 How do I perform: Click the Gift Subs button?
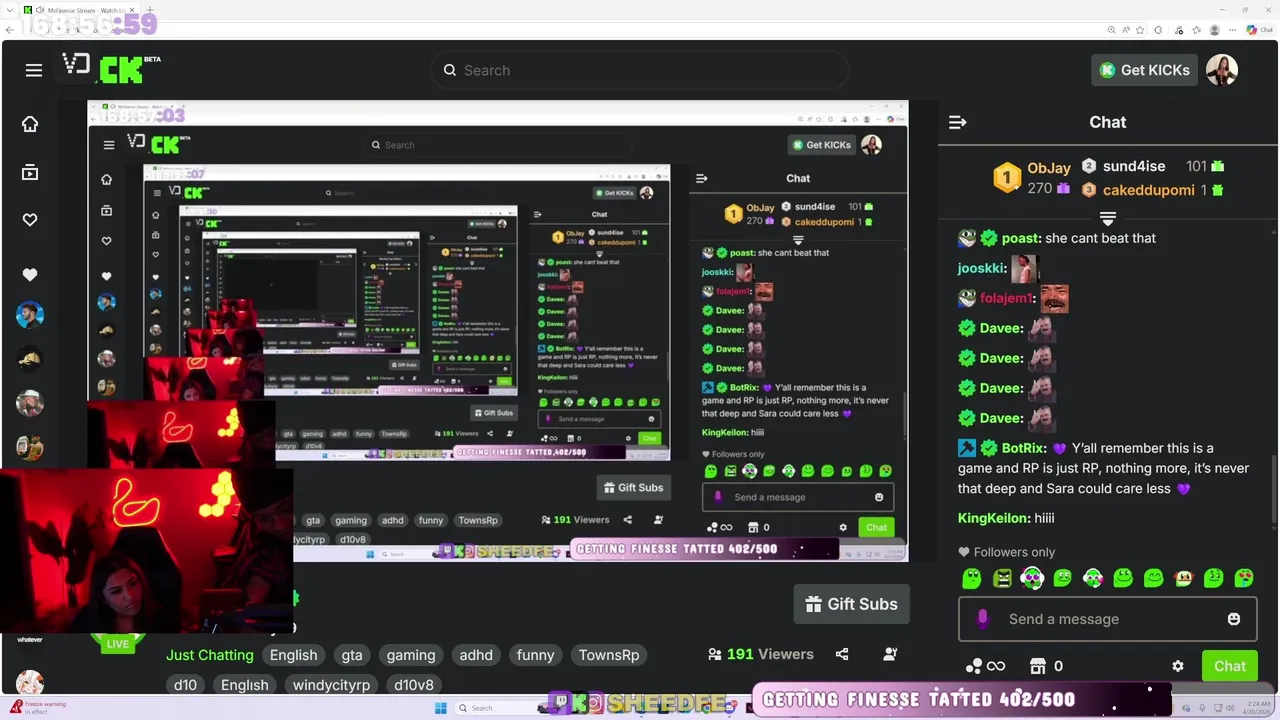click(852, 604)
